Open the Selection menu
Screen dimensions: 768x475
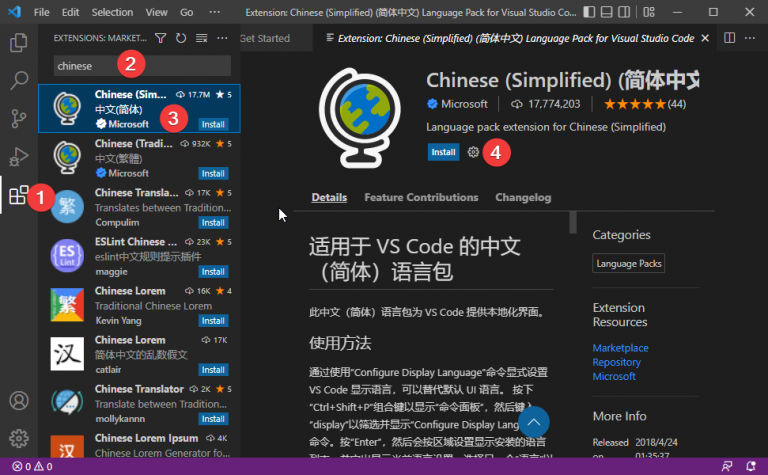[x=112, y=12]
